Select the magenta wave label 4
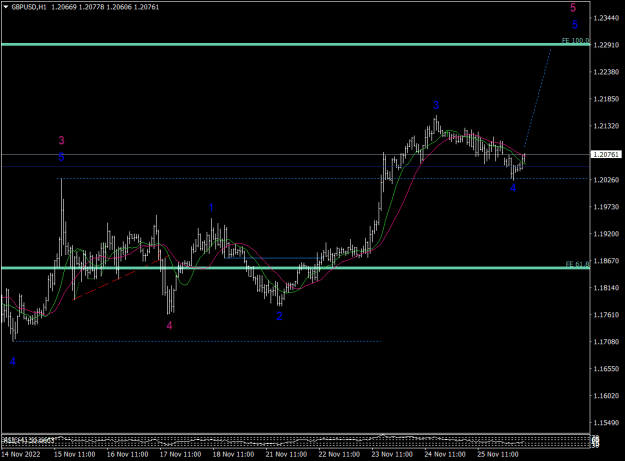This screenshot has width=625, height=461. click(x=169, y=326)
